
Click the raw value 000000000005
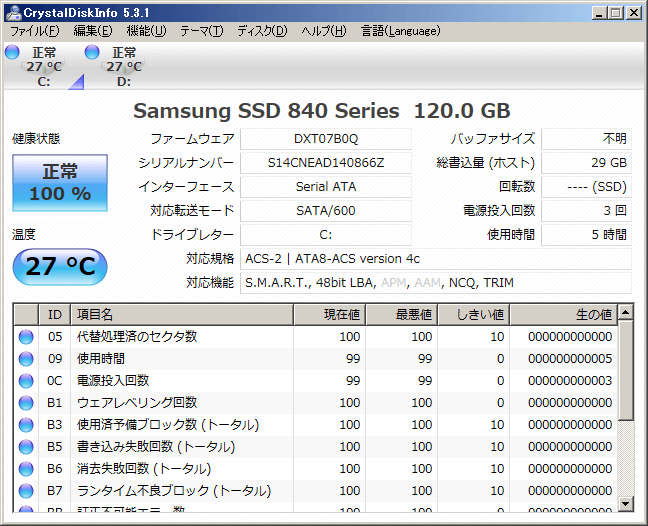(570, 359)
